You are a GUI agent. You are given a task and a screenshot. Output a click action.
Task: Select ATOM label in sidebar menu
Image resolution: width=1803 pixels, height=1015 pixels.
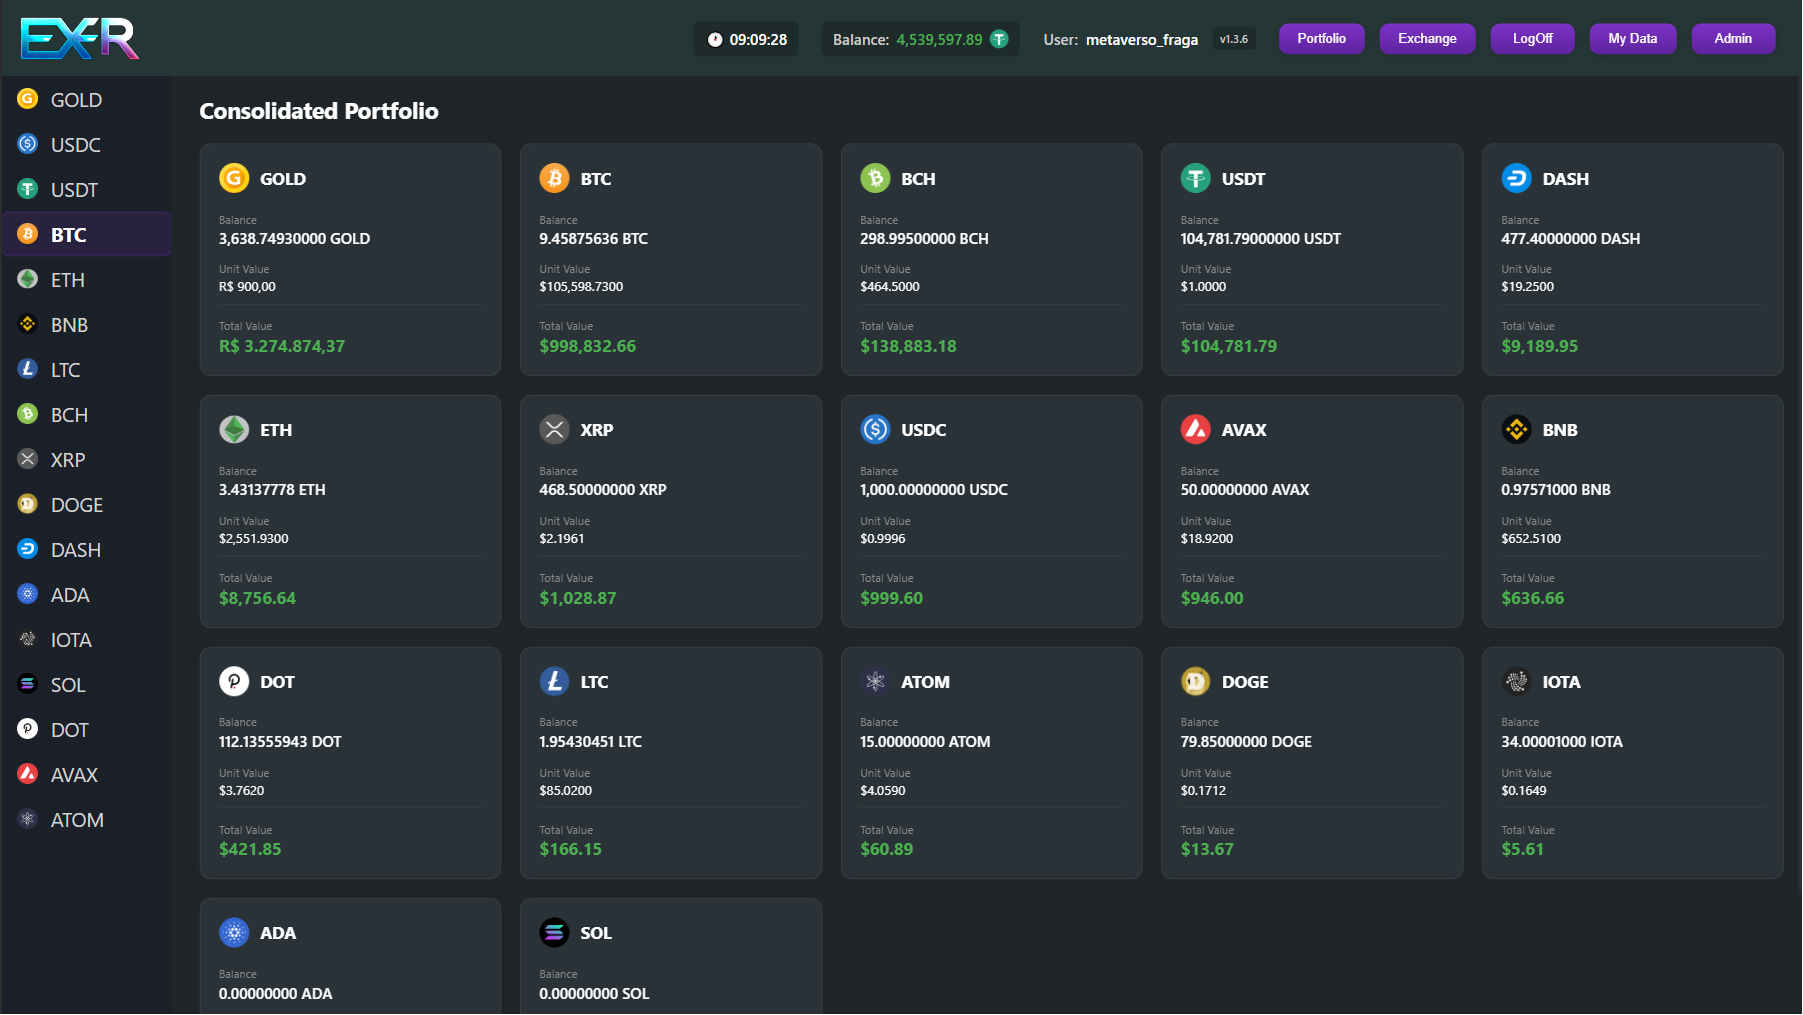pos(77,820)
